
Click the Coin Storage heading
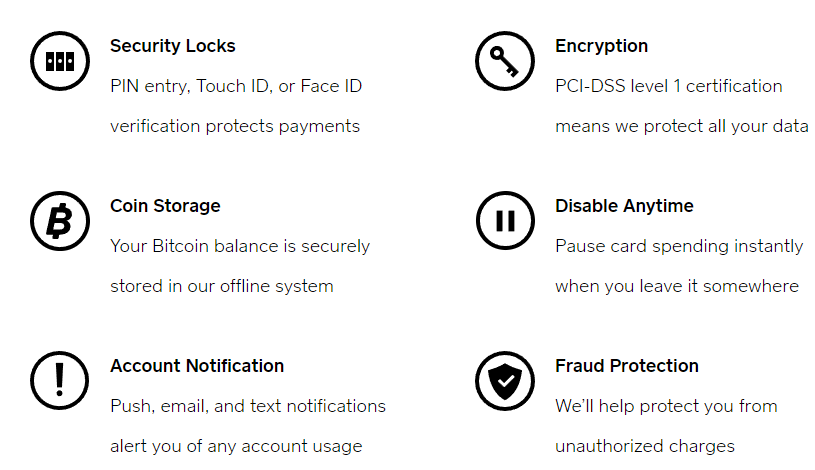(165, 206)
